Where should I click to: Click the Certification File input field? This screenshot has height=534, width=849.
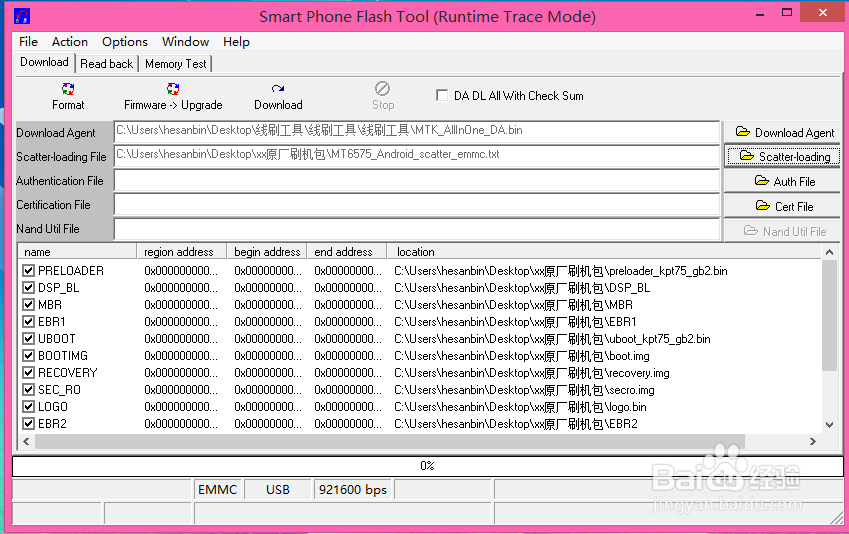[416, 205]
